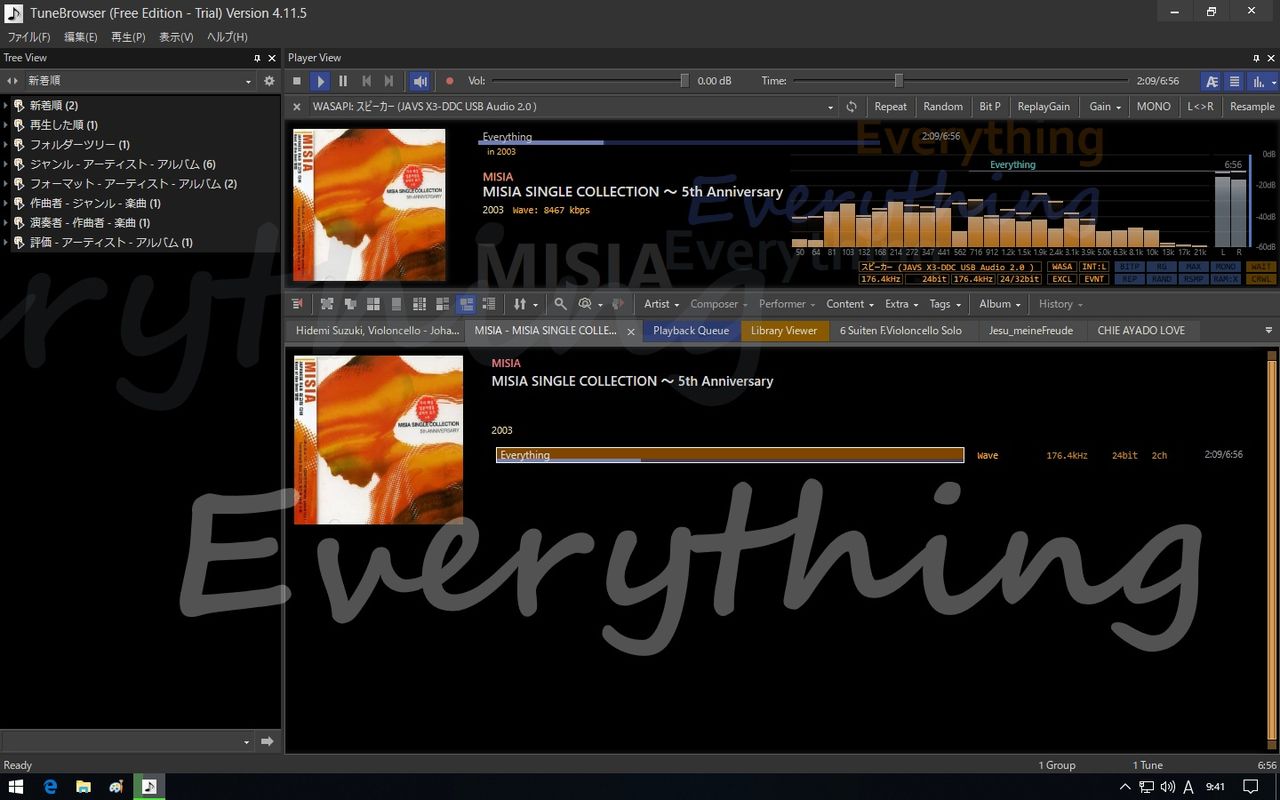This screenshot has height=800, width=1280.
Task: Click the go arrow beside Tree View search
Action: [267, 741]
